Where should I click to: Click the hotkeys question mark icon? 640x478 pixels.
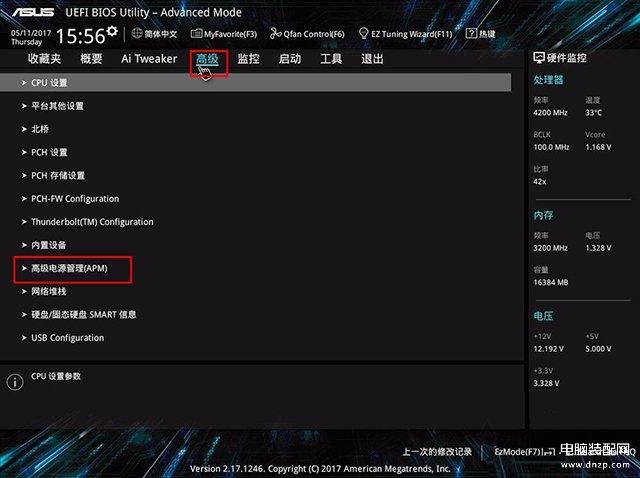click(x=471, y=33)
